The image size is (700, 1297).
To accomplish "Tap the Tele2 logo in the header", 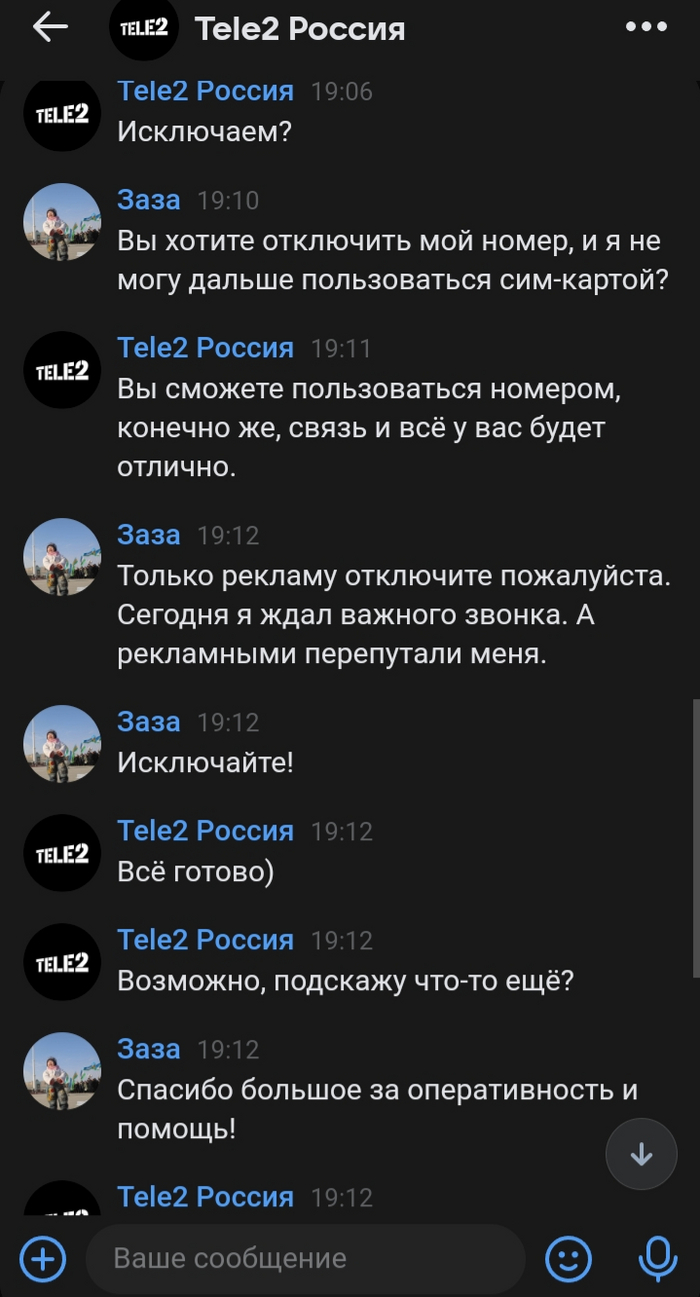I will (x=144, y=29).
